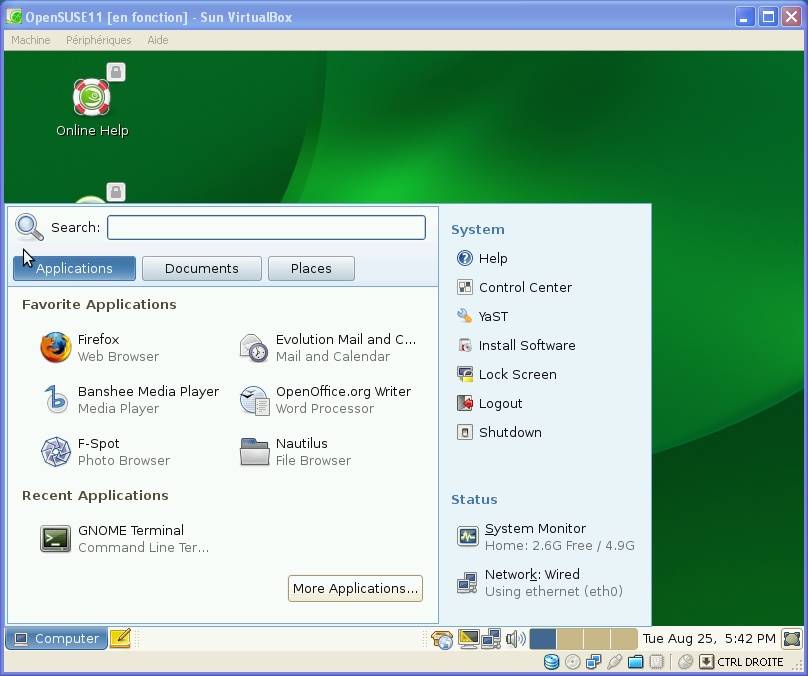Screen dimensions: 808x676
Task: Select Lock Screen
Action: [x=507, y=374]
